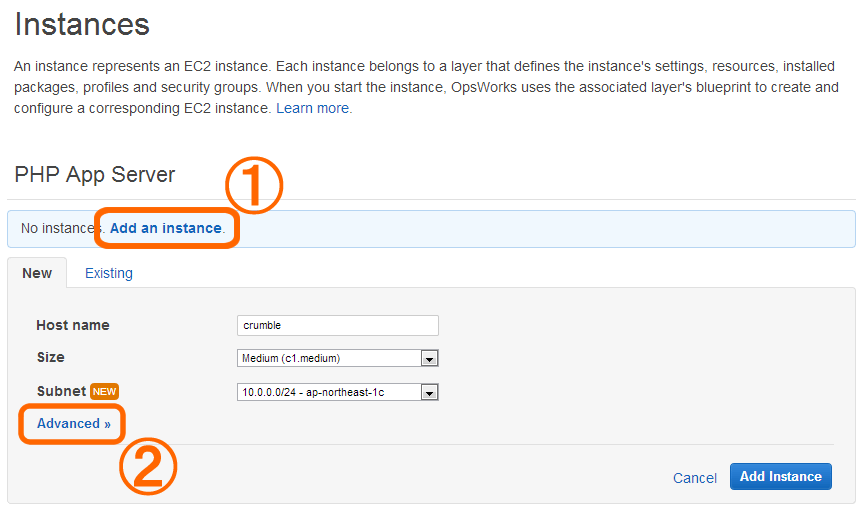Viewport: 865px width, 513px height.
Task: Click the Subnet dropdown arrow button
Action: (x=429, y=393)
